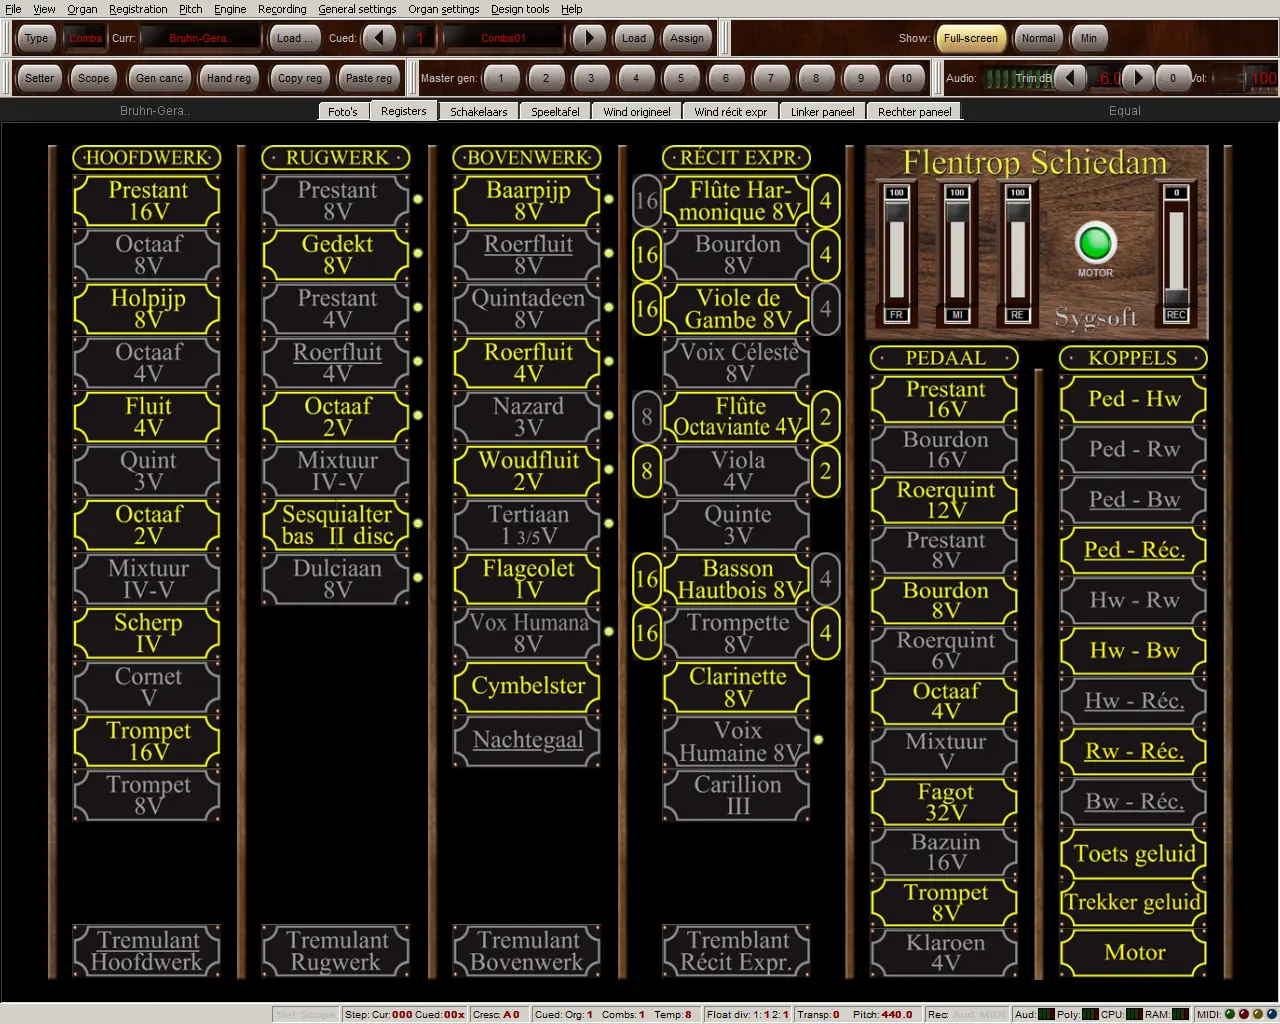The width and height of the screenshot is (1280, 1024).
Task: Toggle the Tremulant Rugwerk stop
Action: [337, 951]
